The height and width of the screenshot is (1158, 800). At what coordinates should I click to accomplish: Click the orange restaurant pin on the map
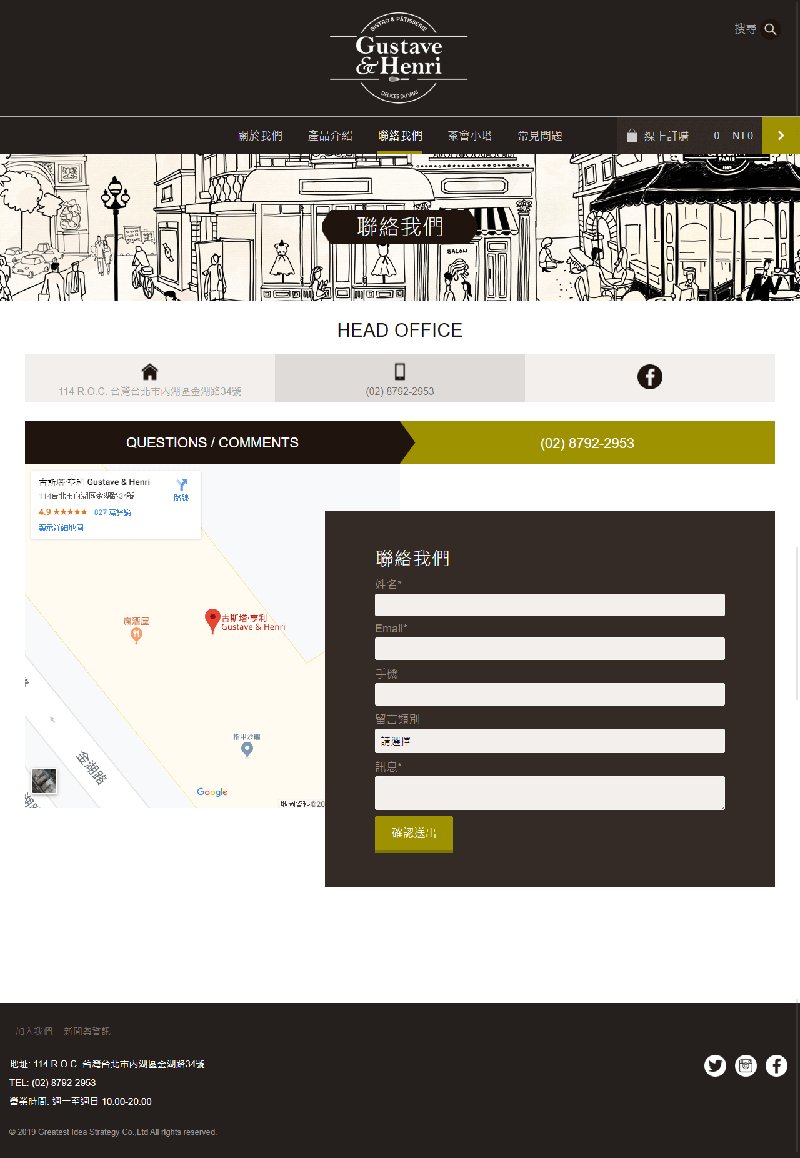pos(136,635)
